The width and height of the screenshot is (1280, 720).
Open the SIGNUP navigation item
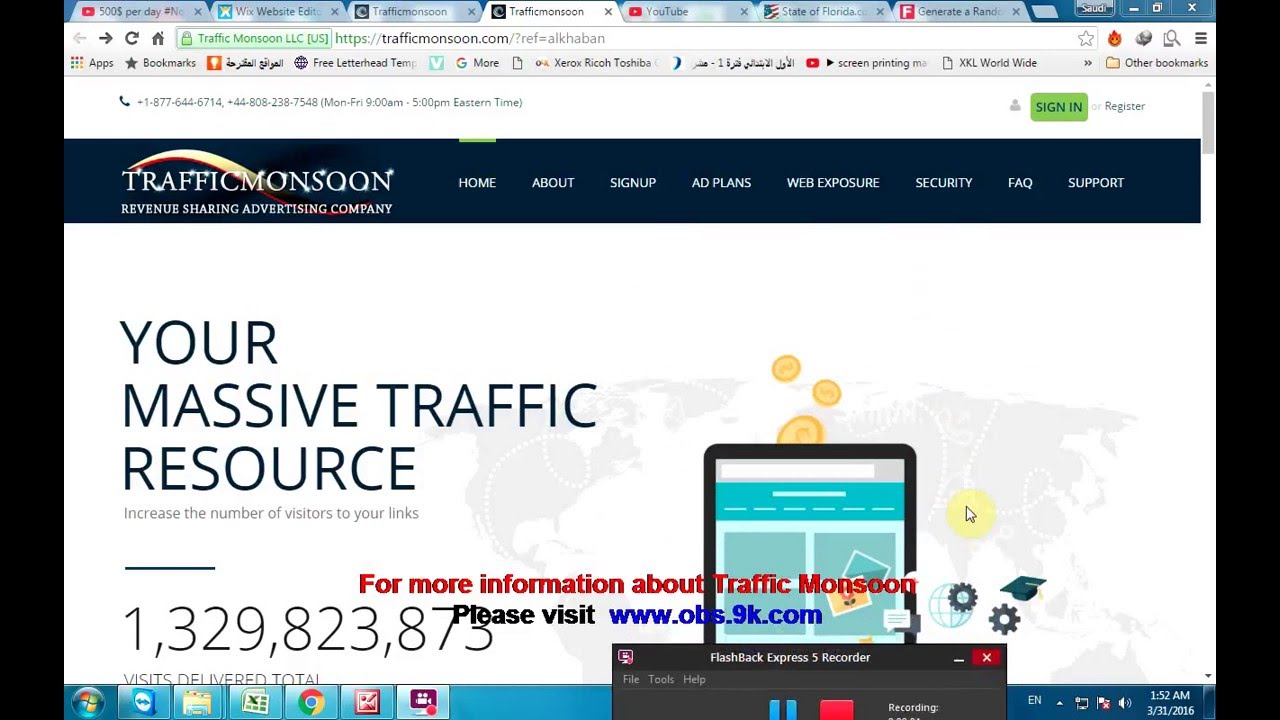click(633, 182)
